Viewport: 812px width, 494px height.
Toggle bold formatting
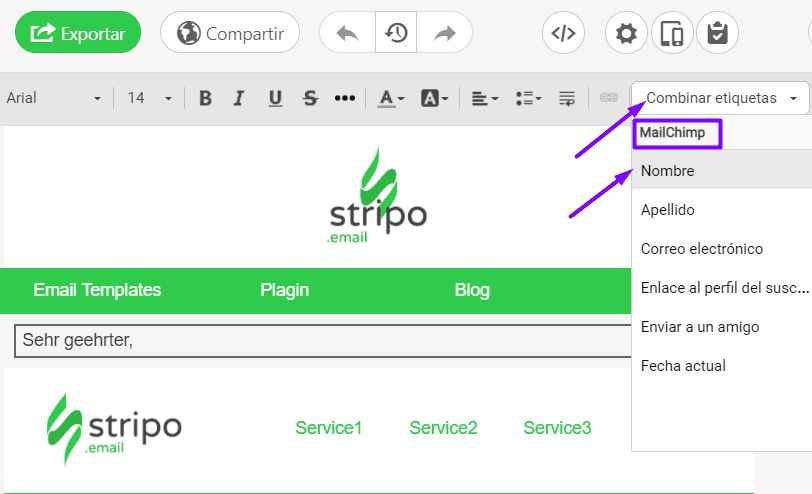tap(205, 98)
